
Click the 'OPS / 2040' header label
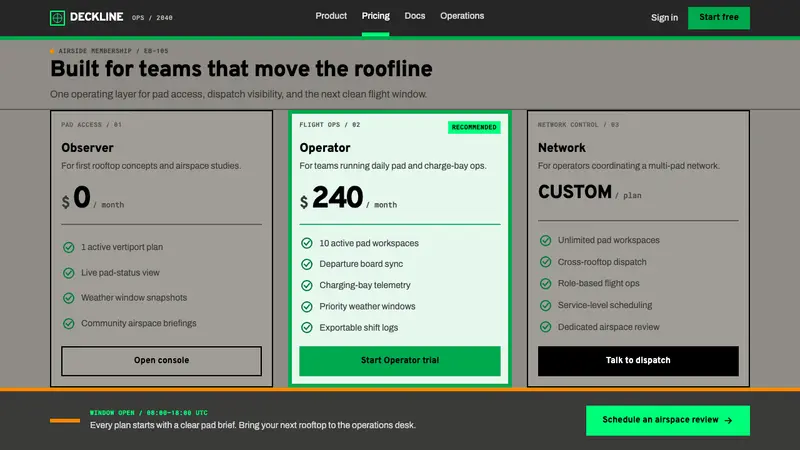point(152,18)
